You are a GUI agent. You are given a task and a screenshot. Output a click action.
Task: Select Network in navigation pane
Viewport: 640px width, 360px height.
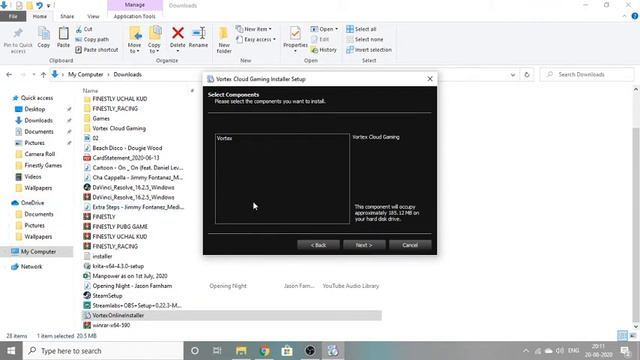[31, 267]
